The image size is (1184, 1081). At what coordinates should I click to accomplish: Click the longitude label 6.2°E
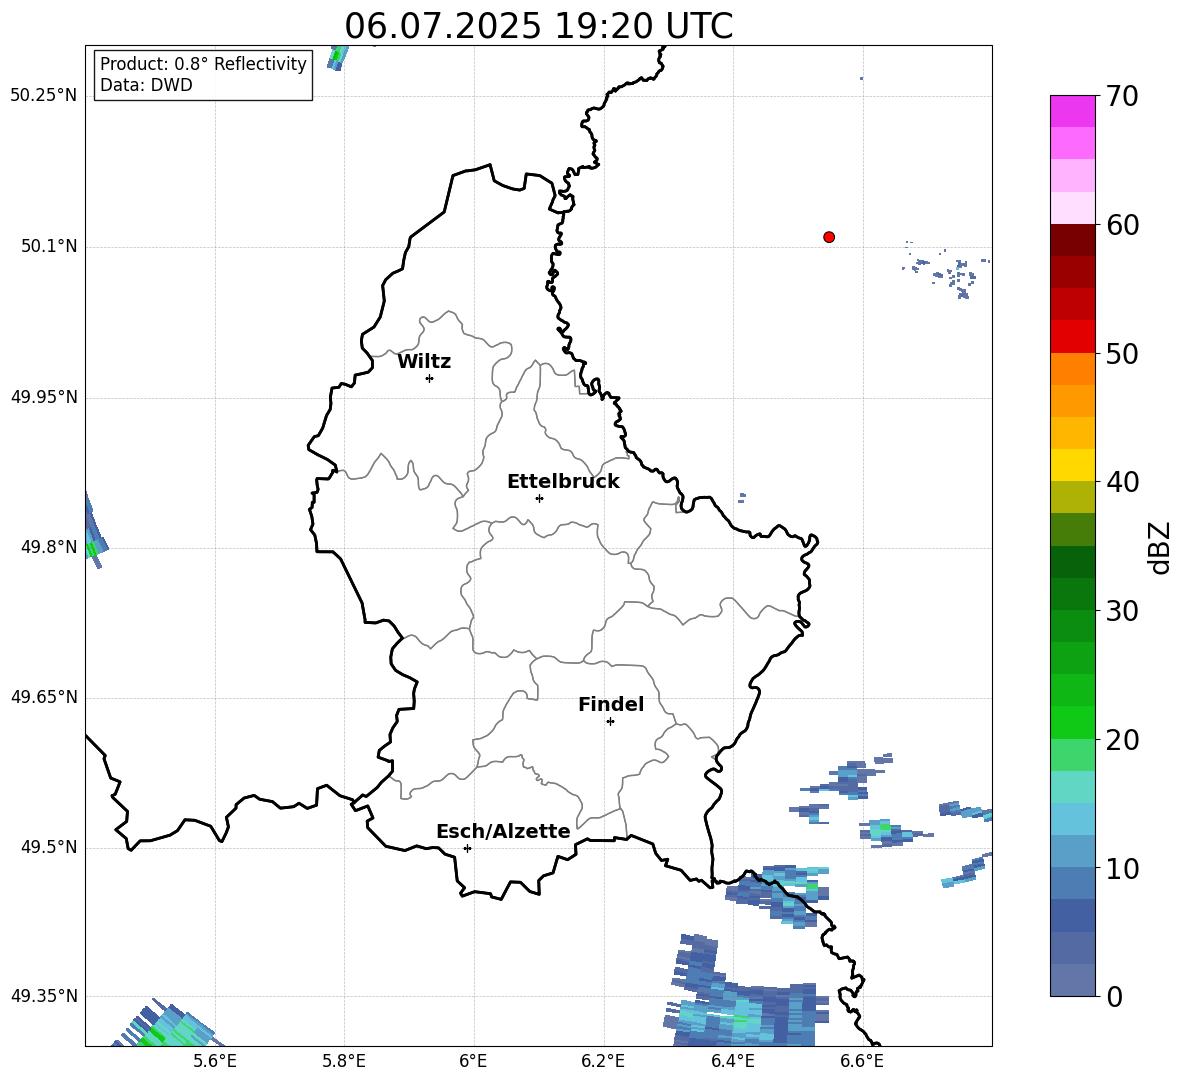point(603,1061)
